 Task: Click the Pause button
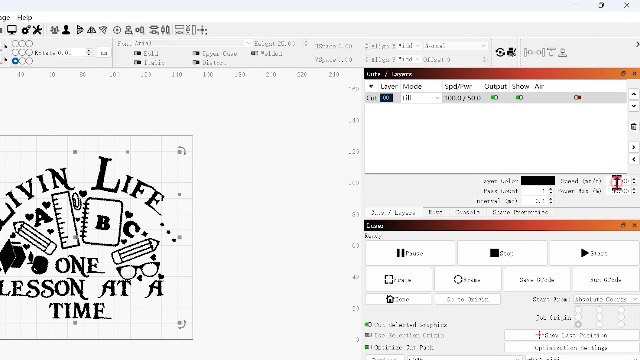point(410,253)
